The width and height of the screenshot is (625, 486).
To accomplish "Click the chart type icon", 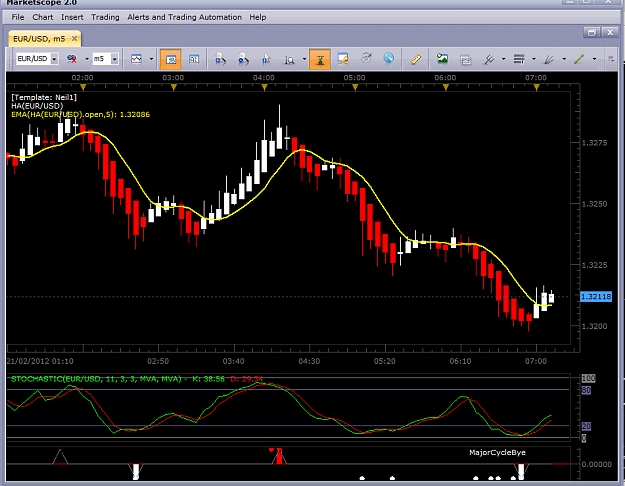I will coord(136,59).
